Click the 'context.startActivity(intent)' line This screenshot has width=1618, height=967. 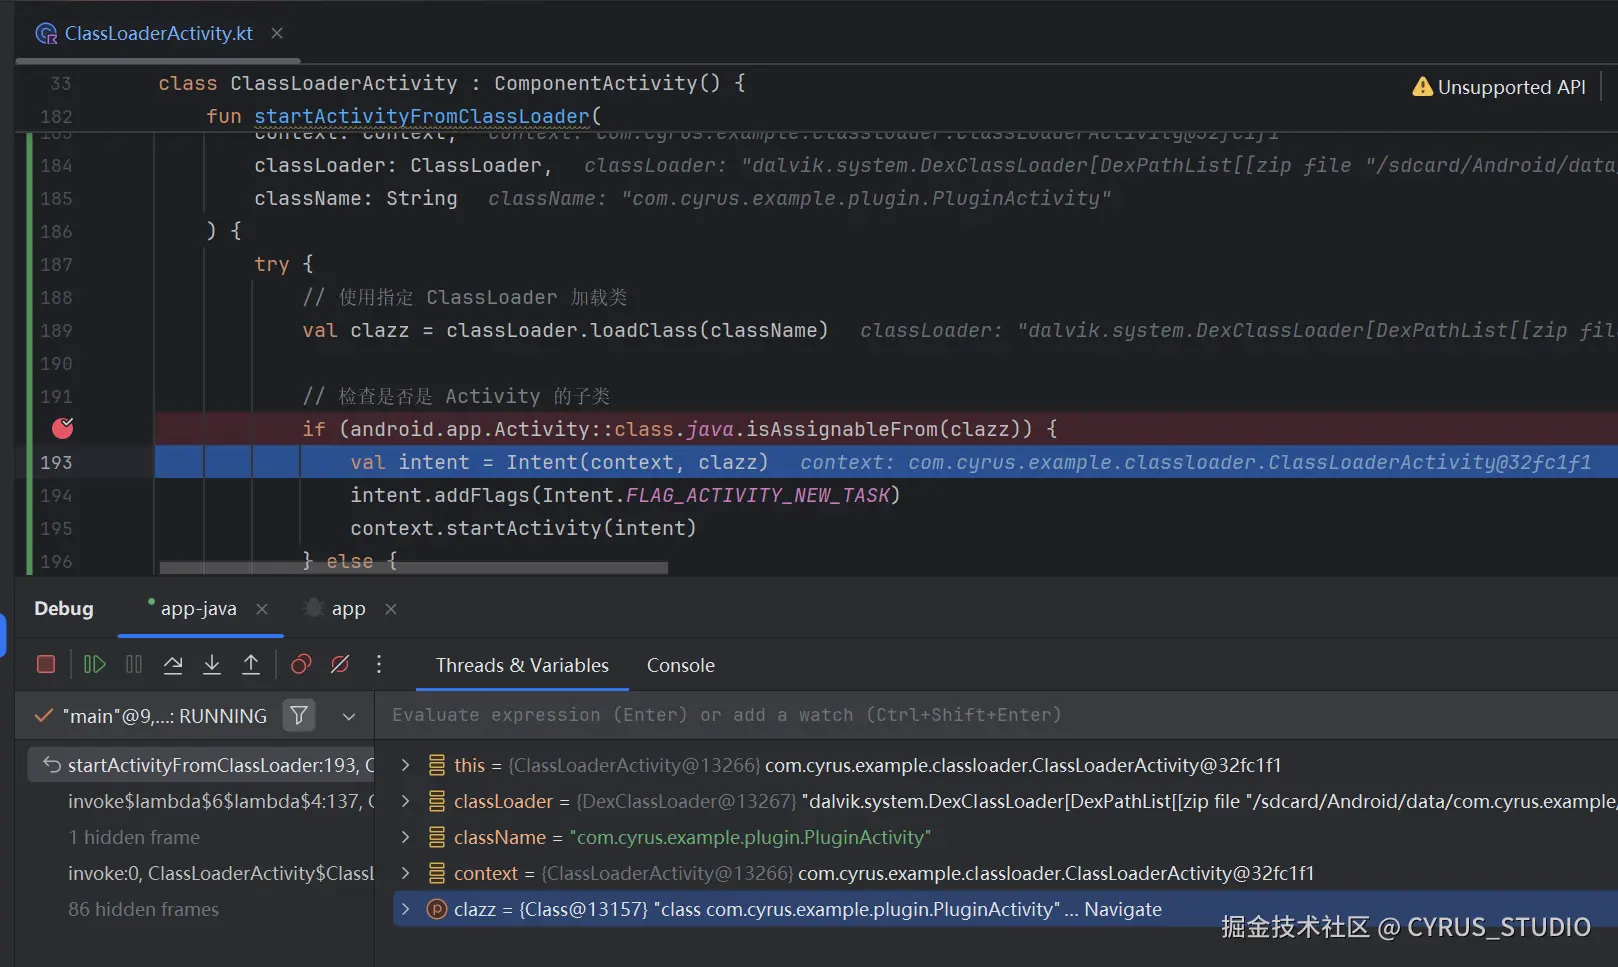(523, 528)
